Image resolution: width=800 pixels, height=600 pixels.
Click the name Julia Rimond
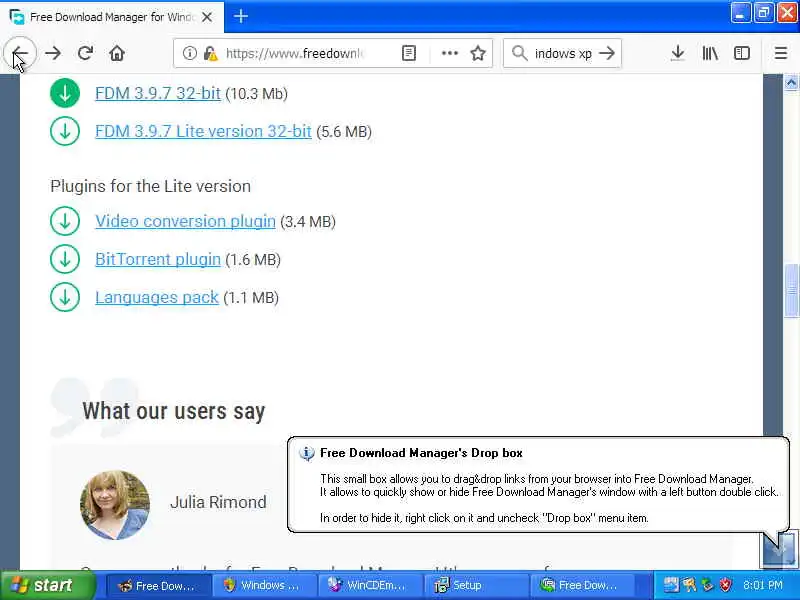click(x=218, y=502)
